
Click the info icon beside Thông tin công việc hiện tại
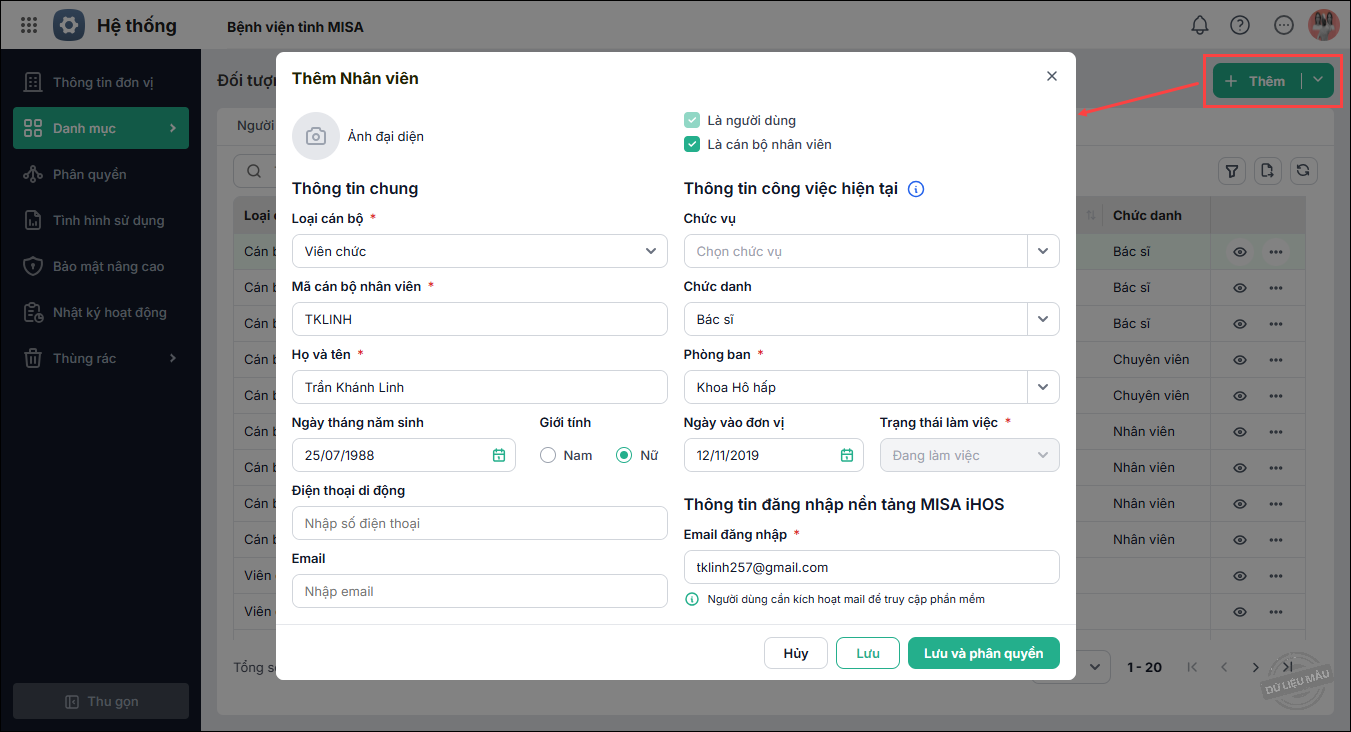tap(916, 188)
